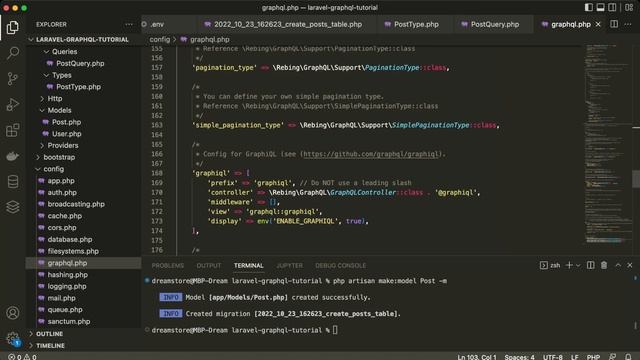Open the Manage gear icon
The image size is (640, 360).
[13, 338]
